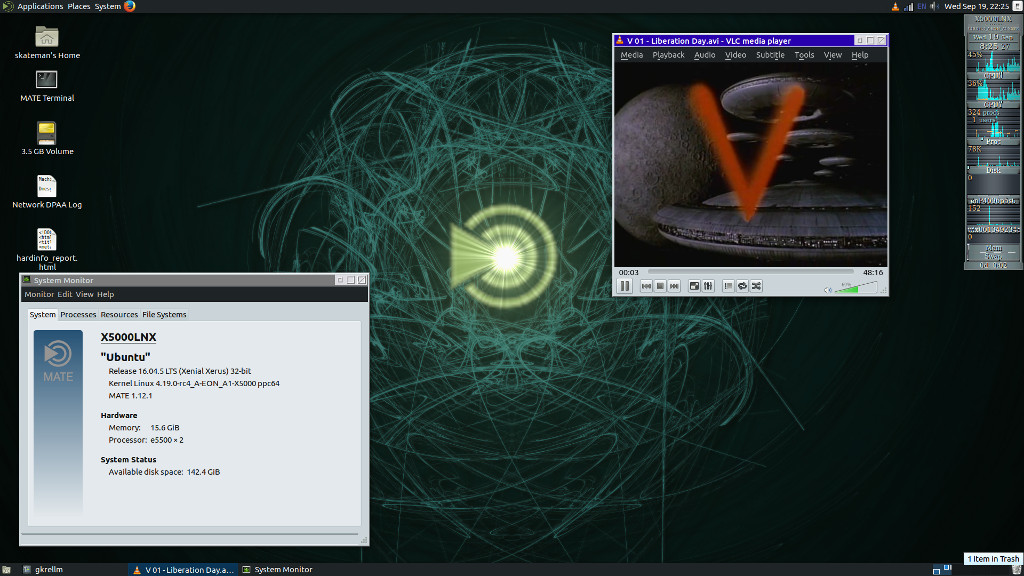Screen dimensions: 1024x576
Task: Open the panel volume control icon
Action: point(935,7)
